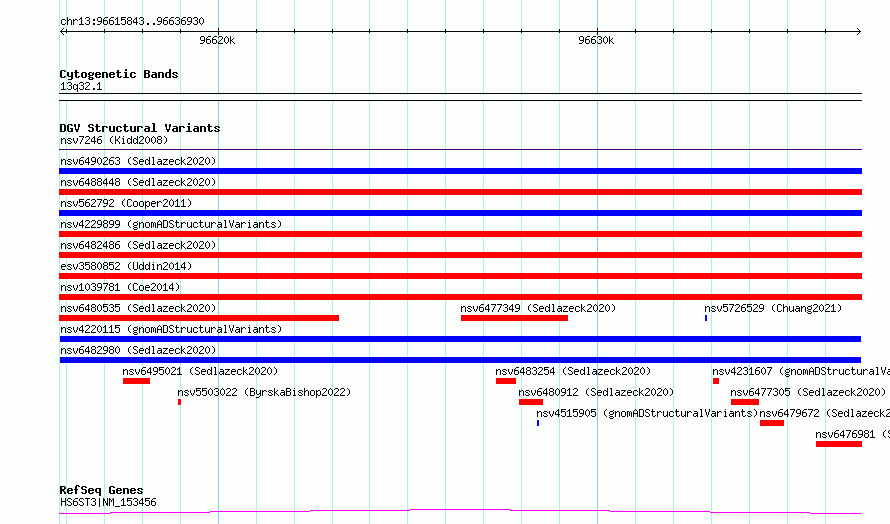
Task: Click the Cytogenetic Bands track title
Action: [x=119, y=74]
